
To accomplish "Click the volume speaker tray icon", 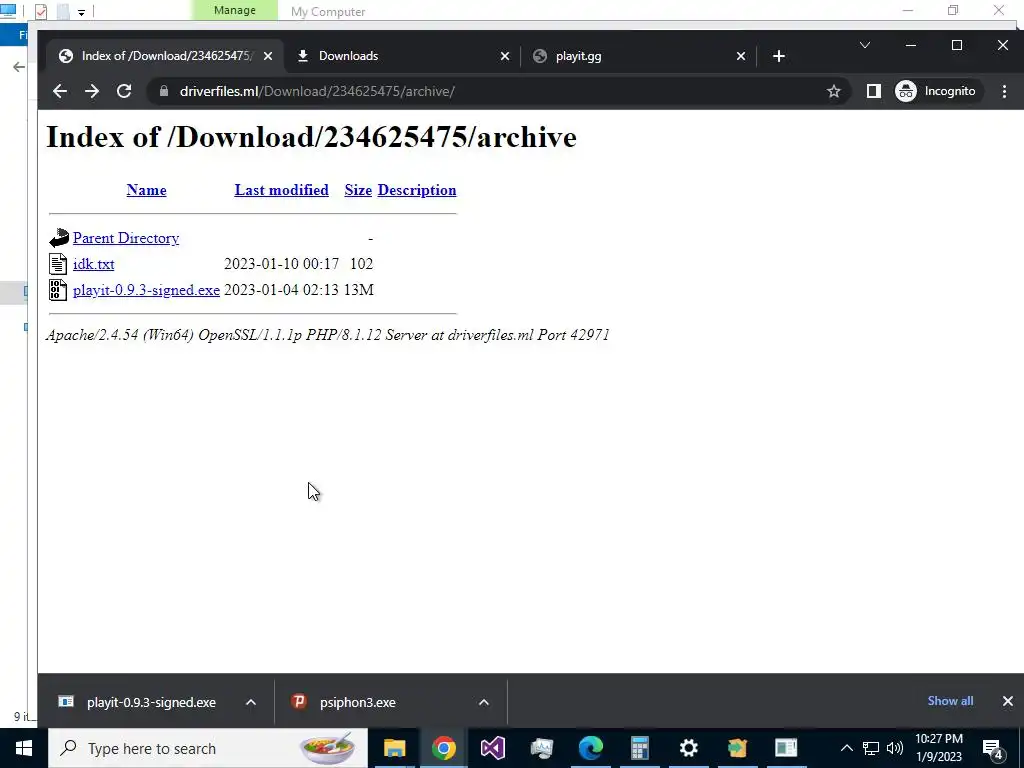I will (x=895, y=748).
